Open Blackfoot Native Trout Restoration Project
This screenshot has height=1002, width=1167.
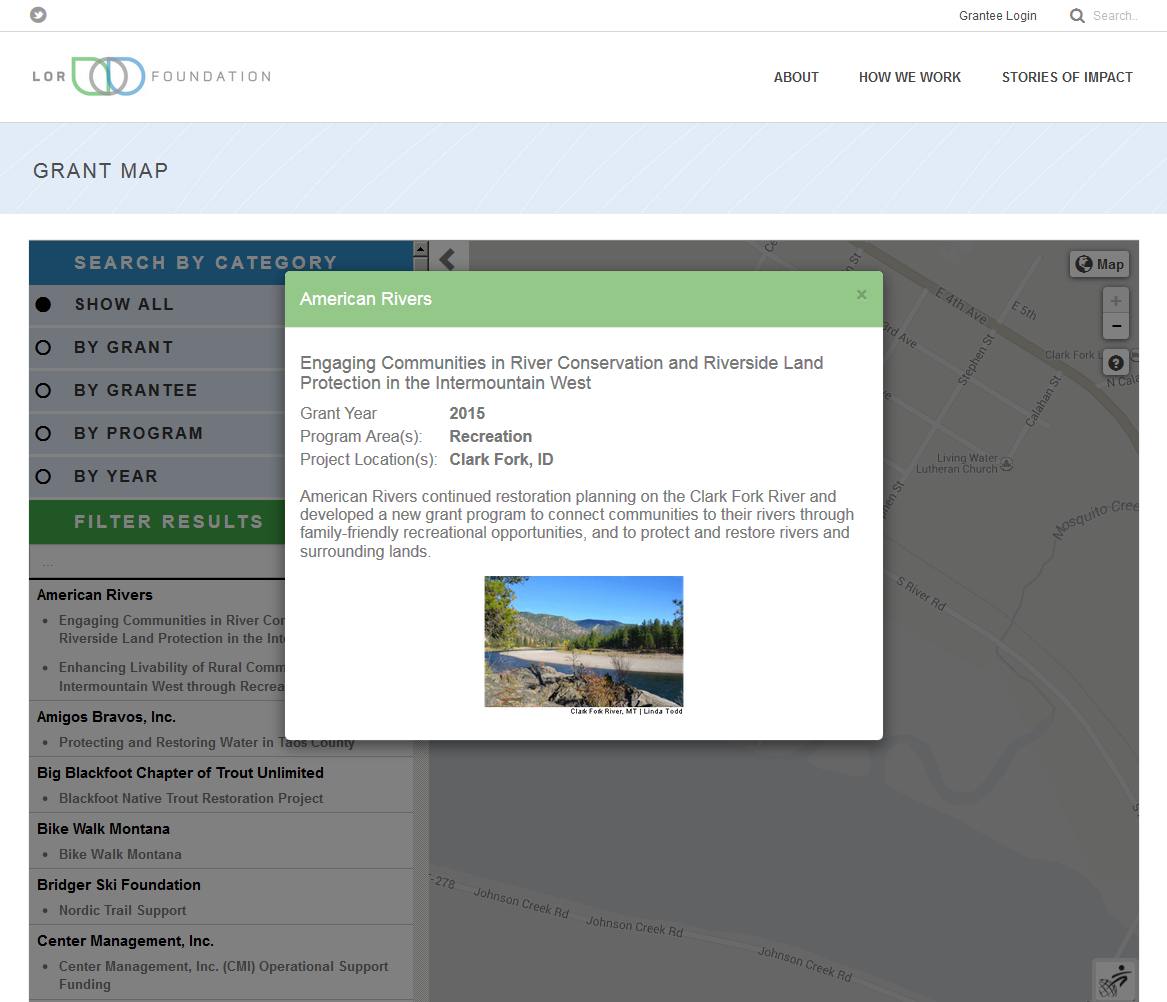pyautogui.click(x=191, y=798)
